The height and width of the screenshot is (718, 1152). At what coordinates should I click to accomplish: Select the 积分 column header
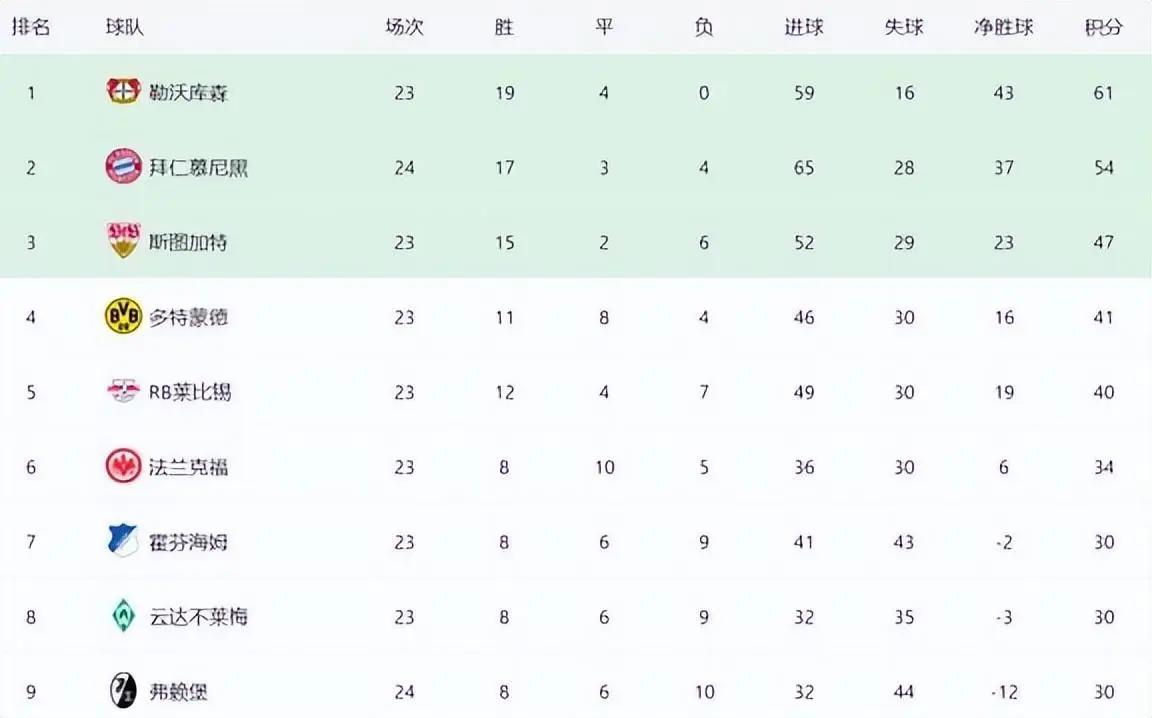(1104, 27)
